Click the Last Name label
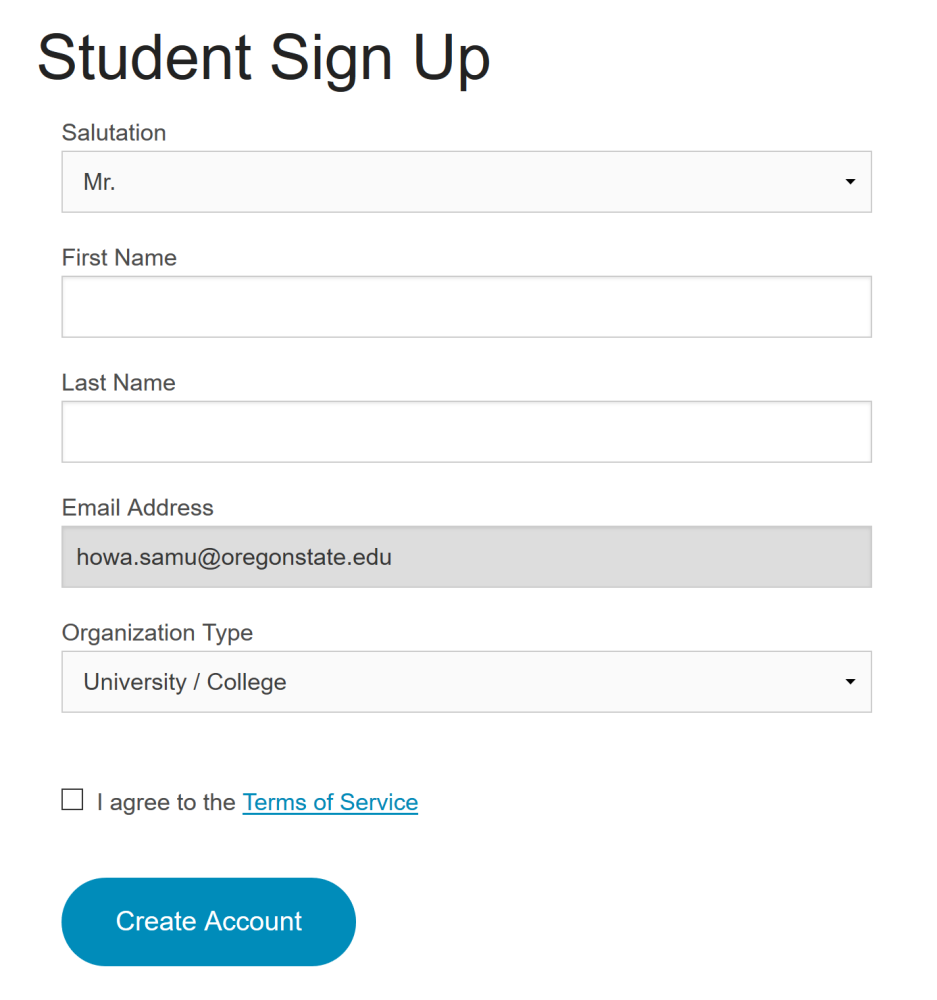937x1000 pixels. pyautogui.click(x=118, y=383)
